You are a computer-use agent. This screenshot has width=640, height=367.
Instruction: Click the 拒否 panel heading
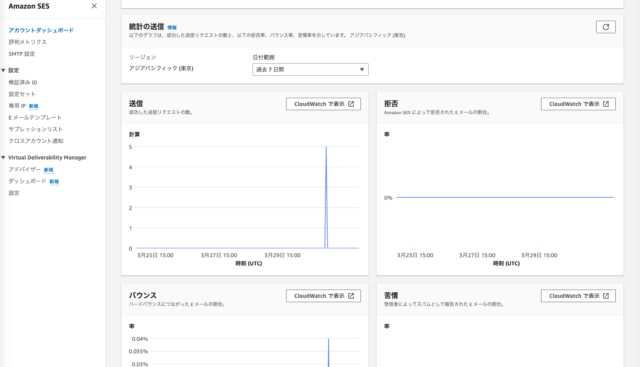tap(391, 104)
